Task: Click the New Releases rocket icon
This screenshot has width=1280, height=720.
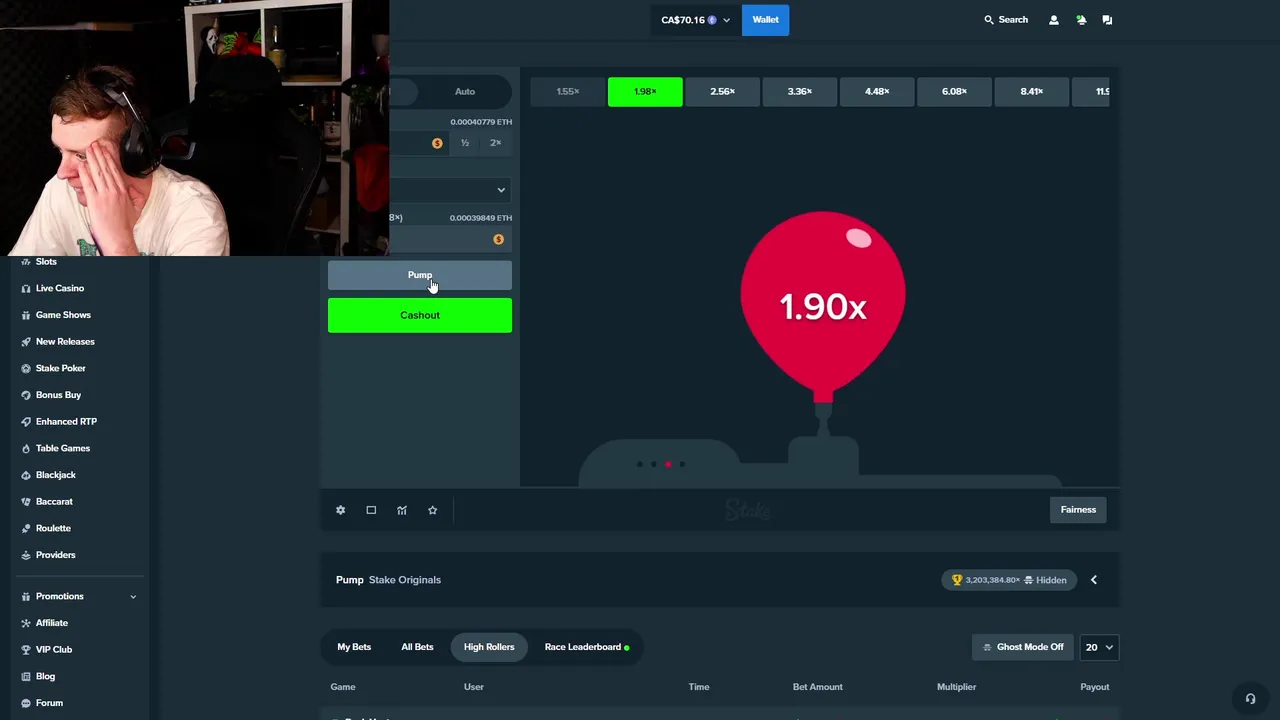Action: [x=26, y=342]
